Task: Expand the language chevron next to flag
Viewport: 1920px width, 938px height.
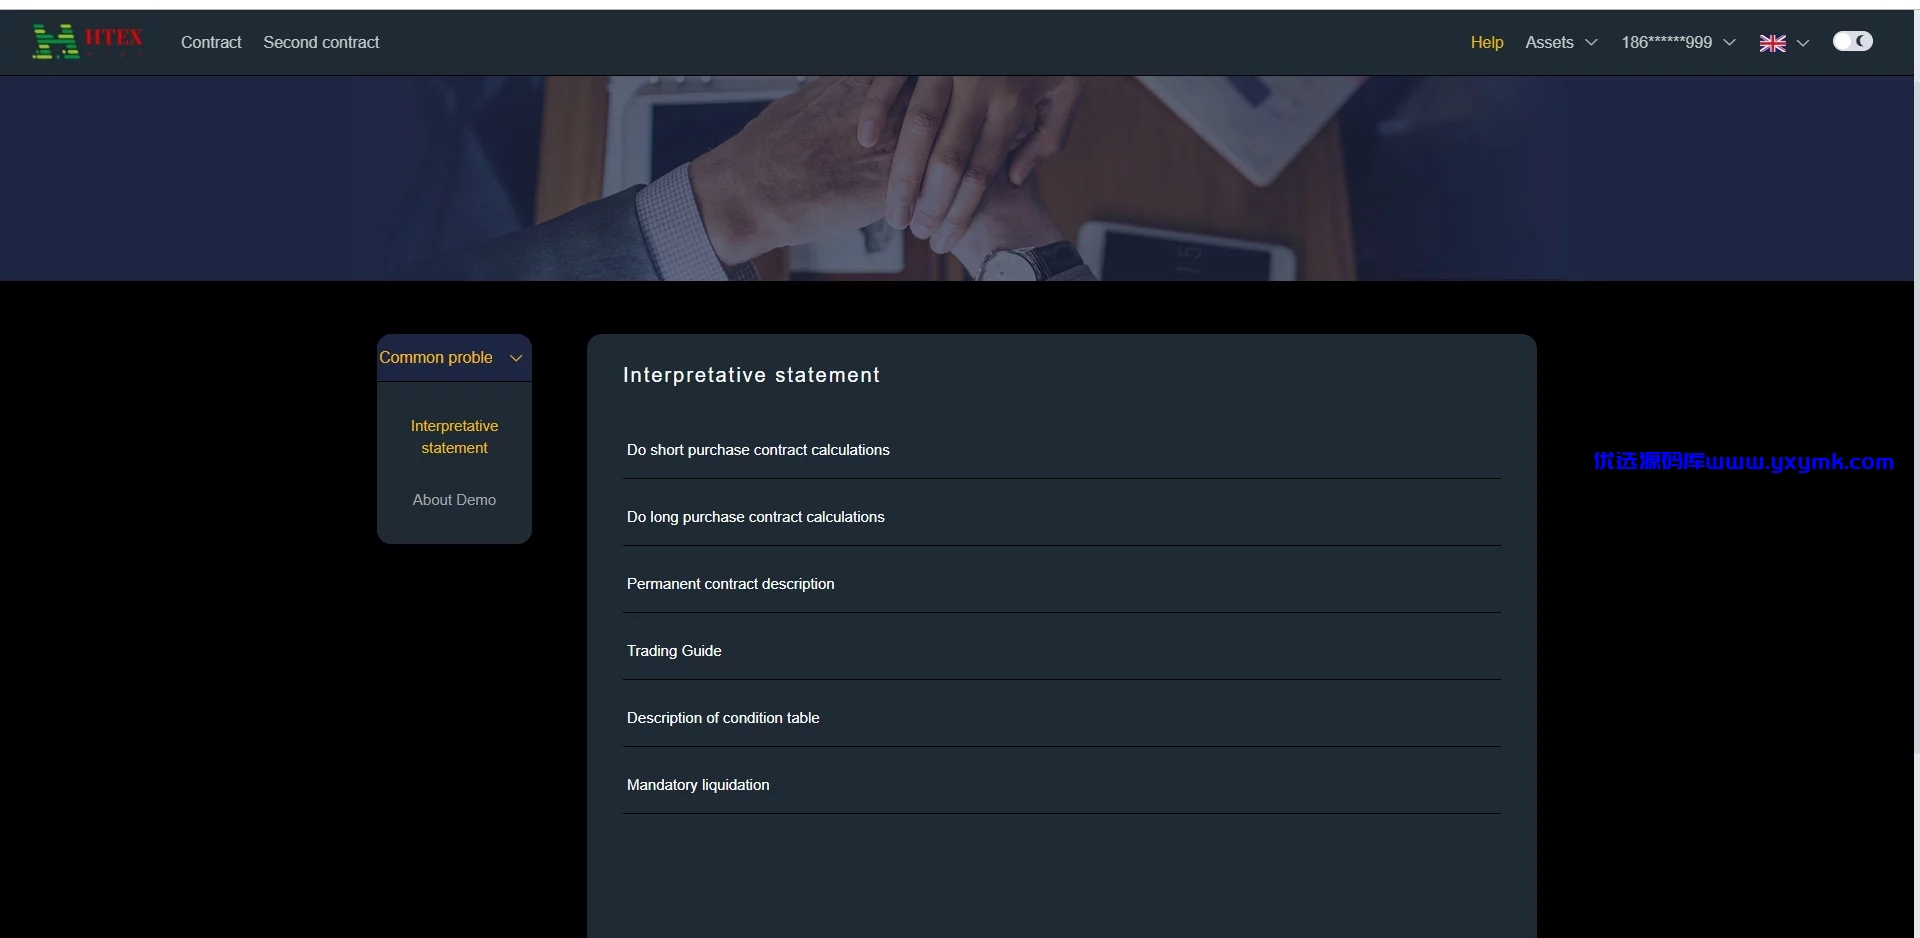Action: click(x=1803, y=43)
